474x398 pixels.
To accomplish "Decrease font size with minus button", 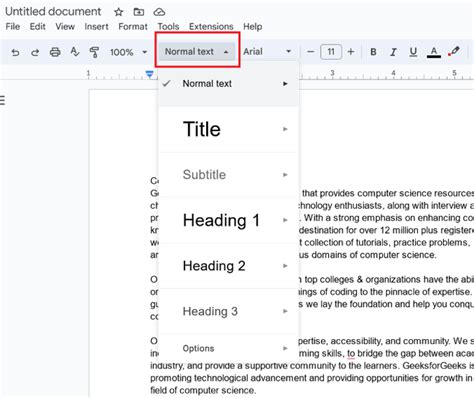I will pyautogui.click(x=310, y=52).
